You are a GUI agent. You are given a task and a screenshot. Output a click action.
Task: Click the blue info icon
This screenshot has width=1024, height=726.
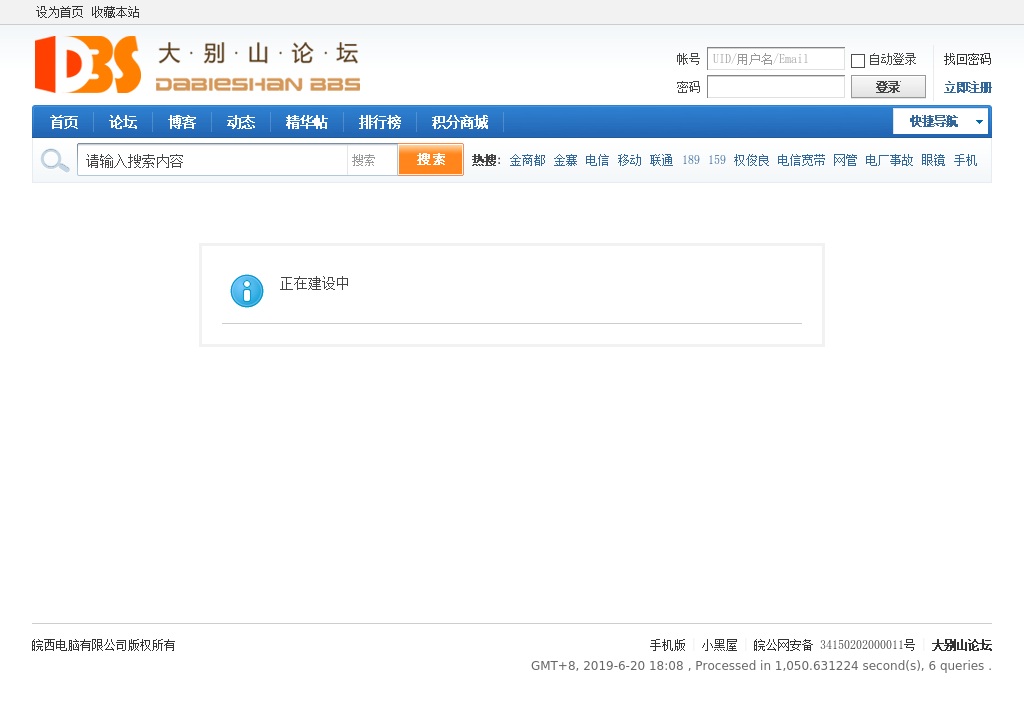(247, 291)
